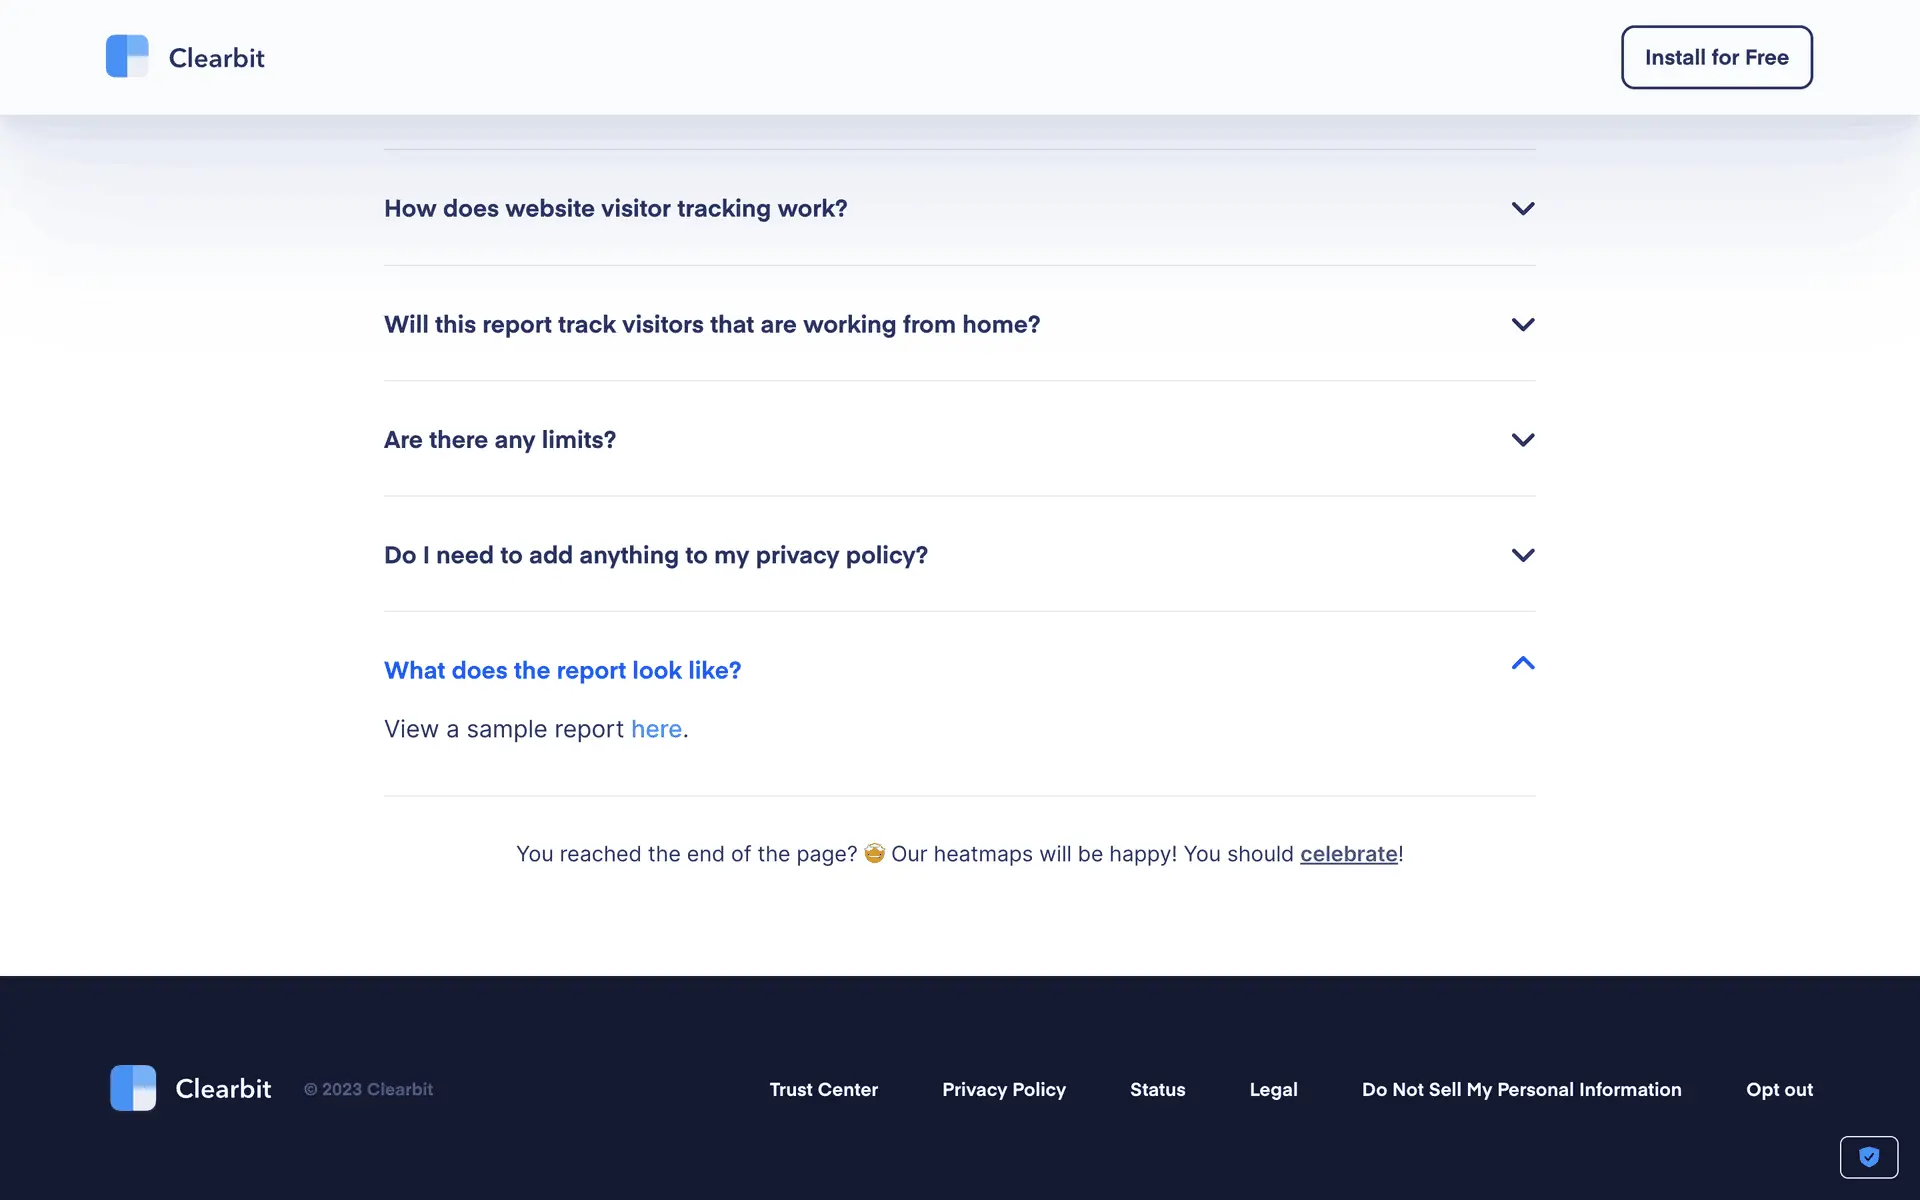The height and width of the screenshot is (1200, 1920).
Task: Click the 'Opt out' footer link
Action: (x=1779, y=1090)
